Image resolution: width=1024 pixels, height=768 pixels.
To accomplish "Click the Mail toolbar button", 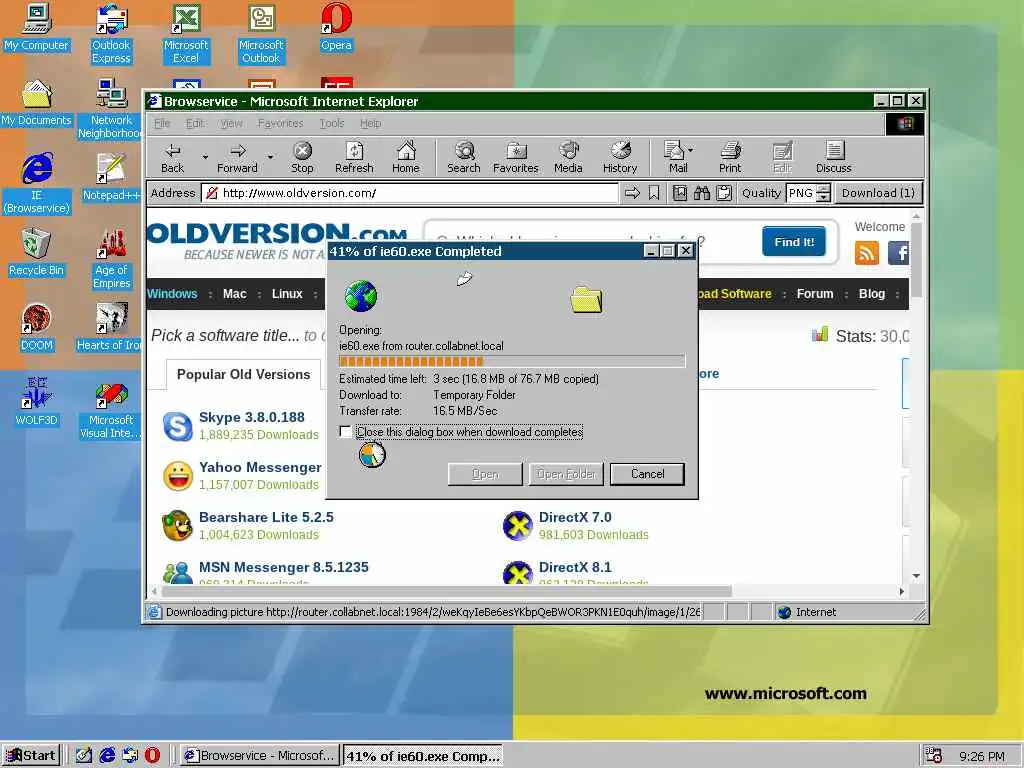I will click(x=675, y=157).
